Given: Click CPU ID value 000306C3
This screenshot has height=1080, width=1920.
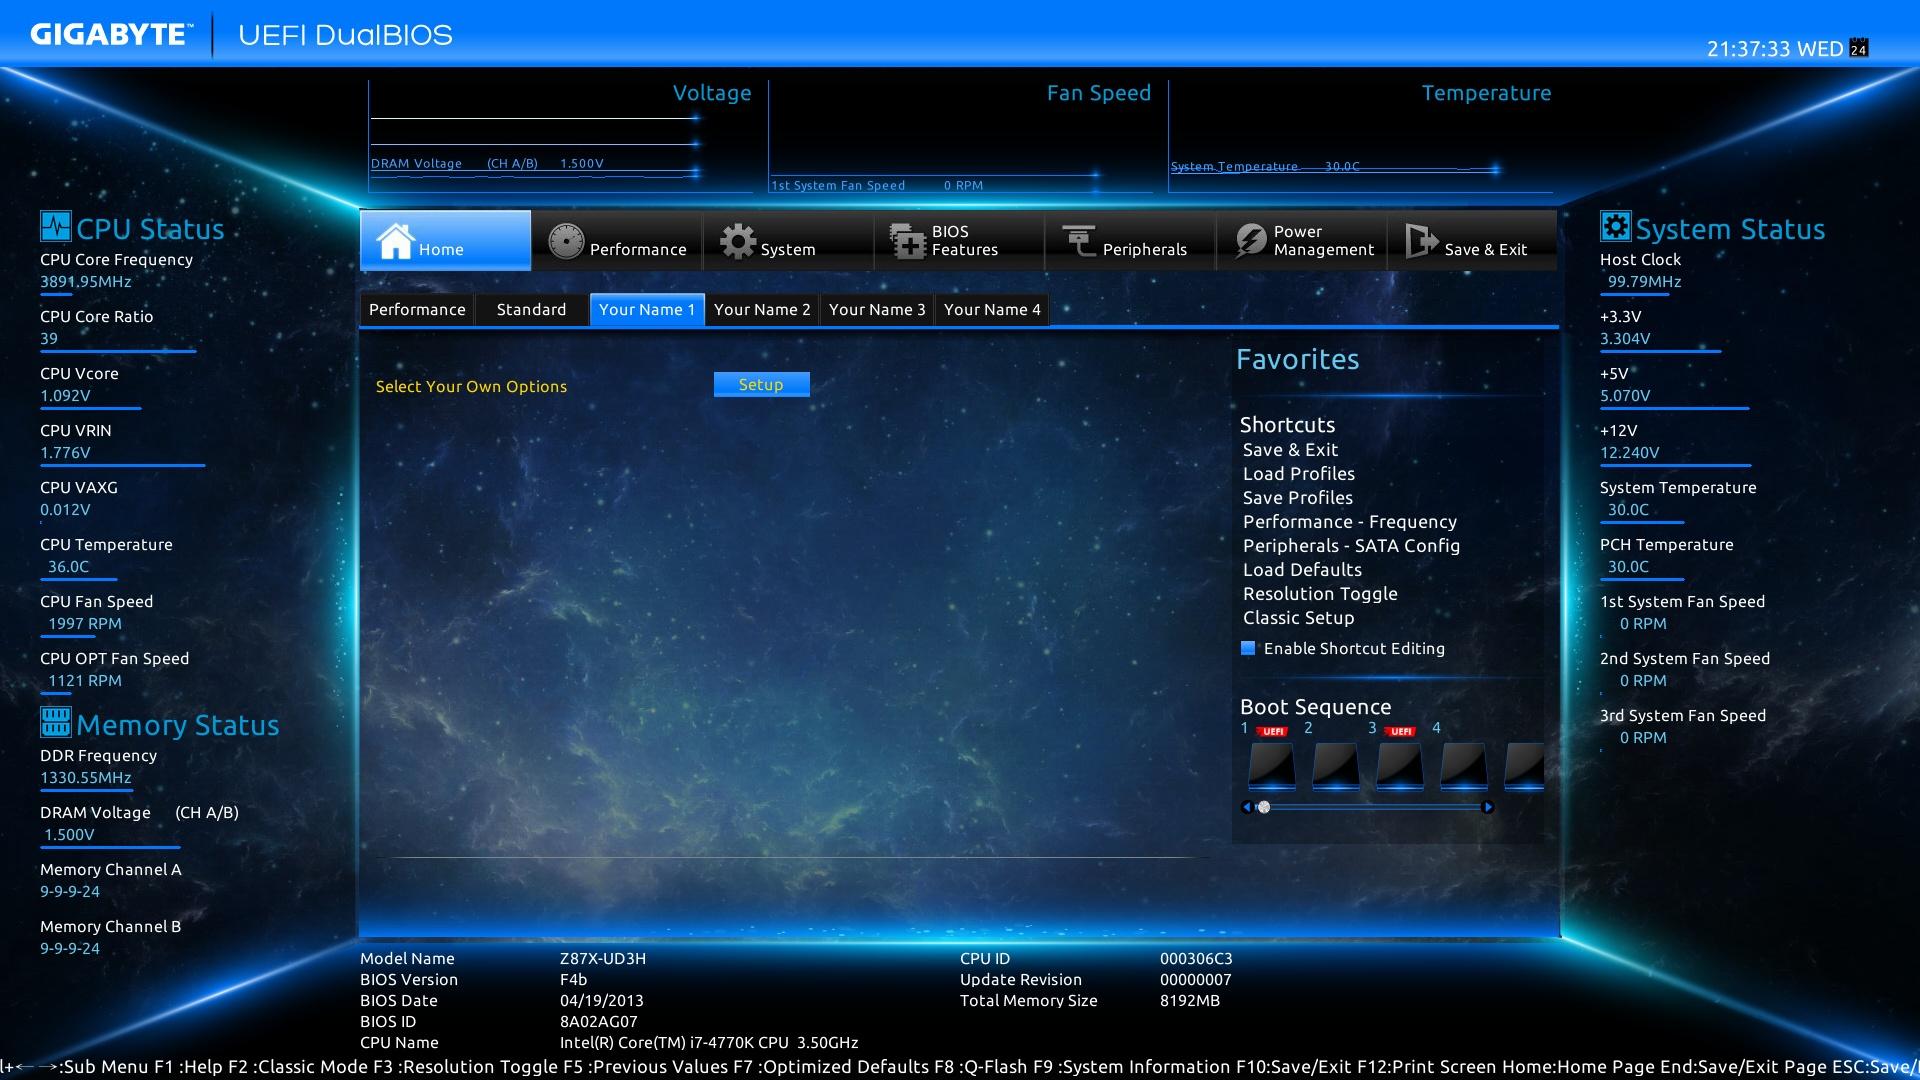Looking at the screenshot, I should (1196, 959).
